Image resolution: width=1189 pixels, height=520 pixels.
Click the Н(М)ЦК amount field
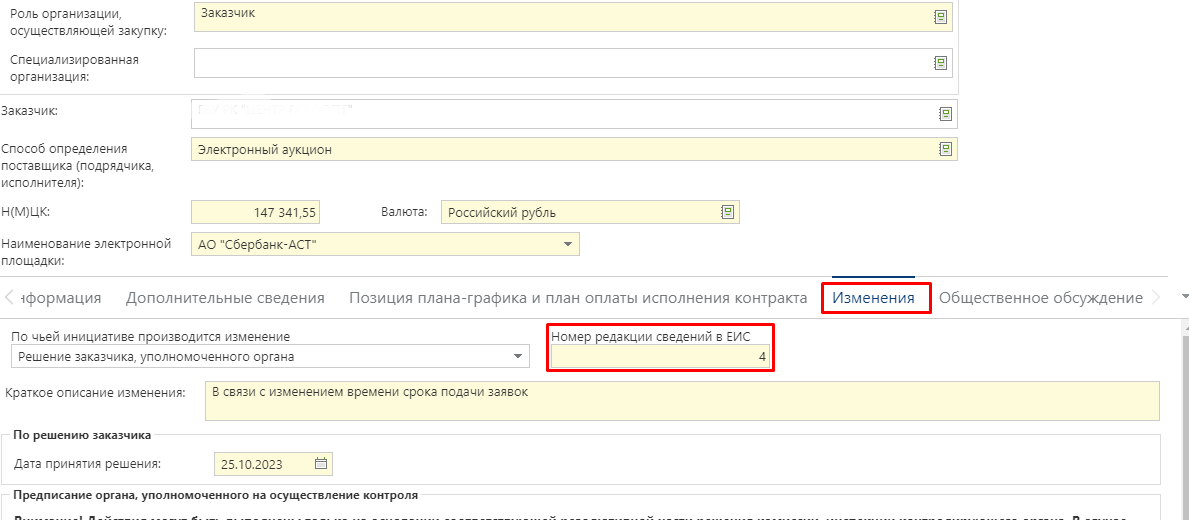click(x=255, y=212)
